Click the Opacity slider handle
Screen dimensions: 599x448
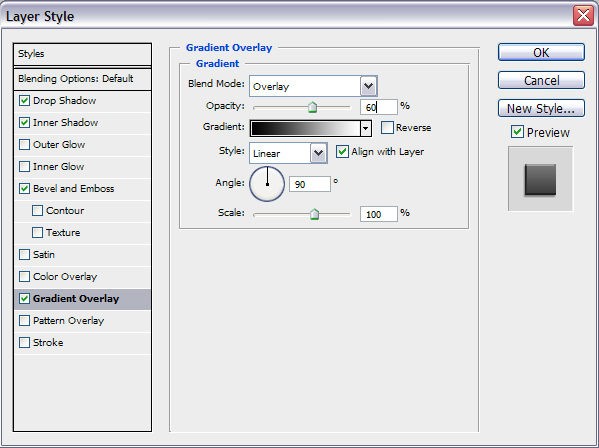point(312,107)
